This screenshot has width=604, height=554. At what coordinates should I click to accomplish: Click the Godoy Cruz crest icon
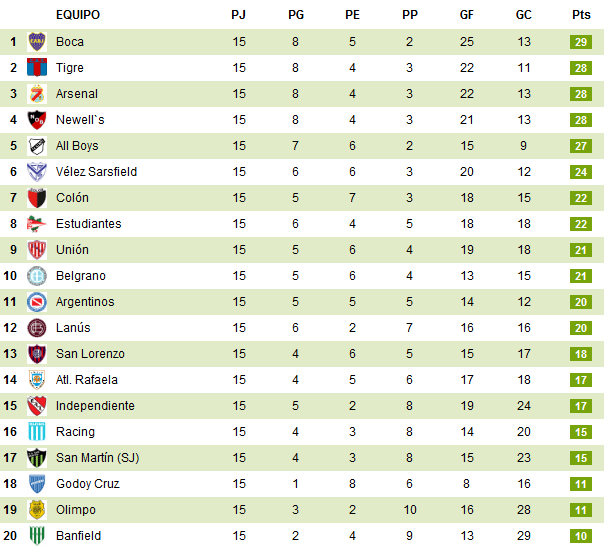37,484
